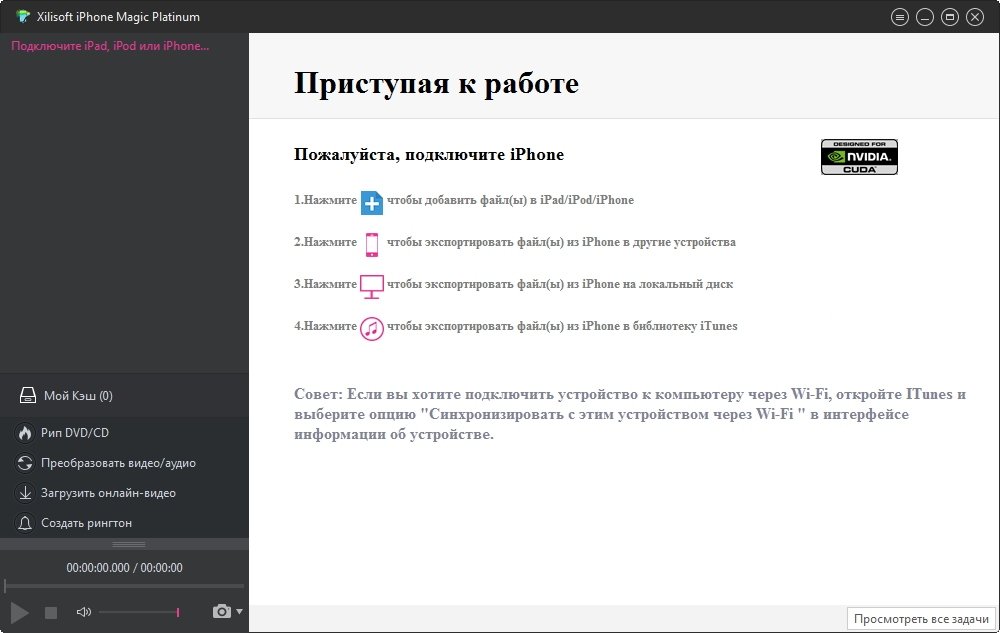Click the flame icon beside Рип DVD/CD
This screenshot has width=1000, height=633.
point(24,433)
